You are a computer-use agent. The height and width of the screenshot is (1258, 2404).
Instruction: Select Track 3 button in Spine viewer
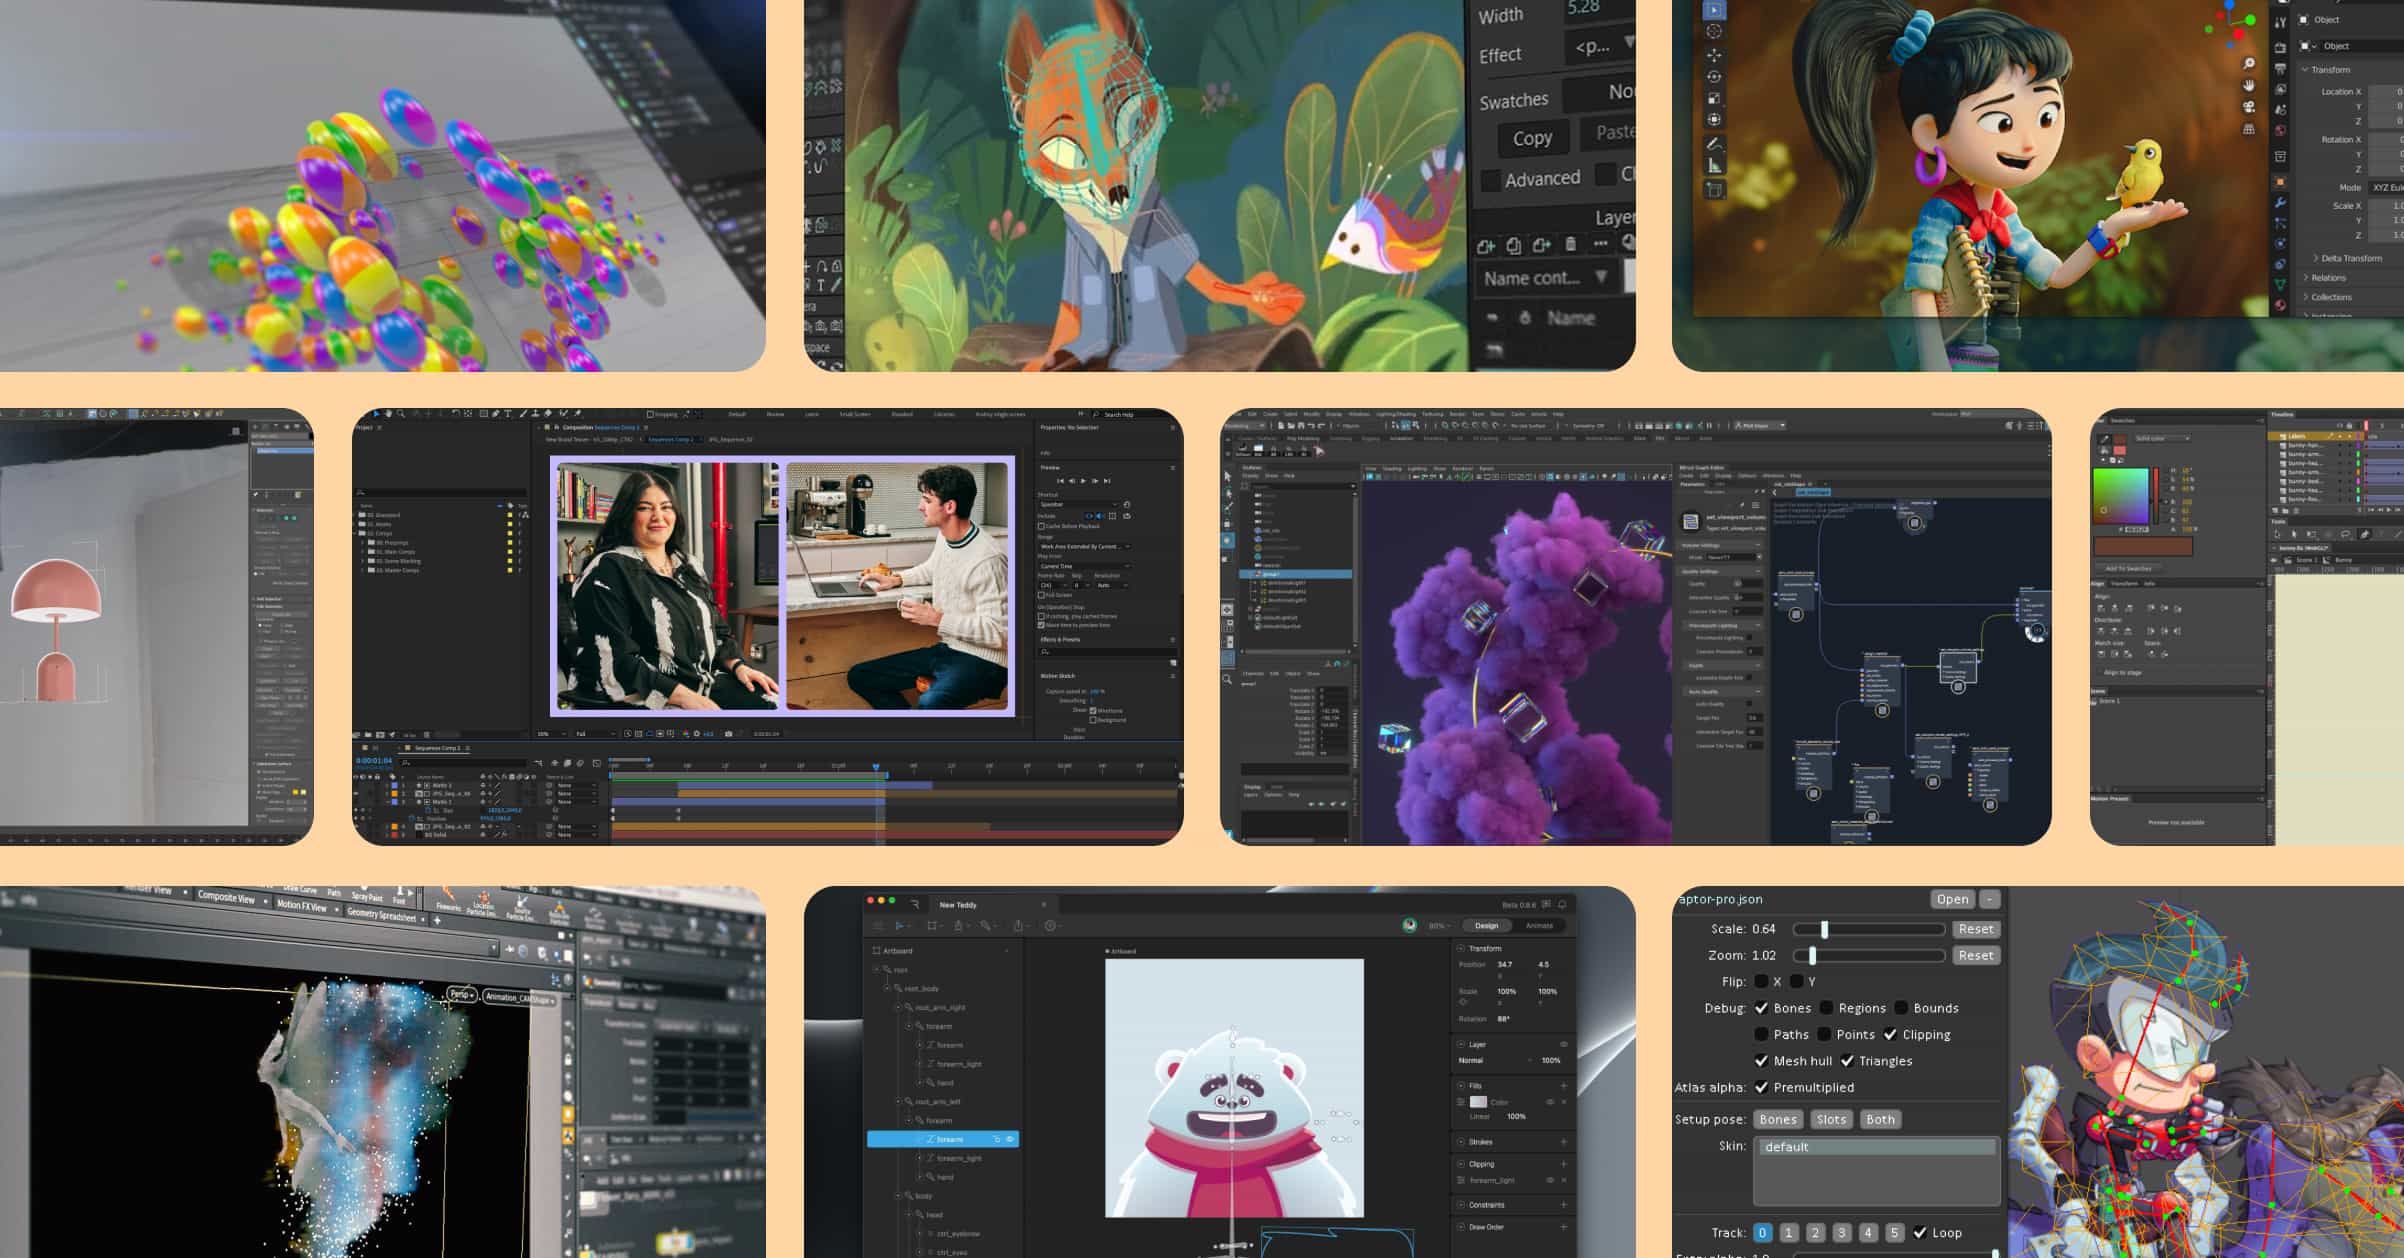tap(1842, 1233)
